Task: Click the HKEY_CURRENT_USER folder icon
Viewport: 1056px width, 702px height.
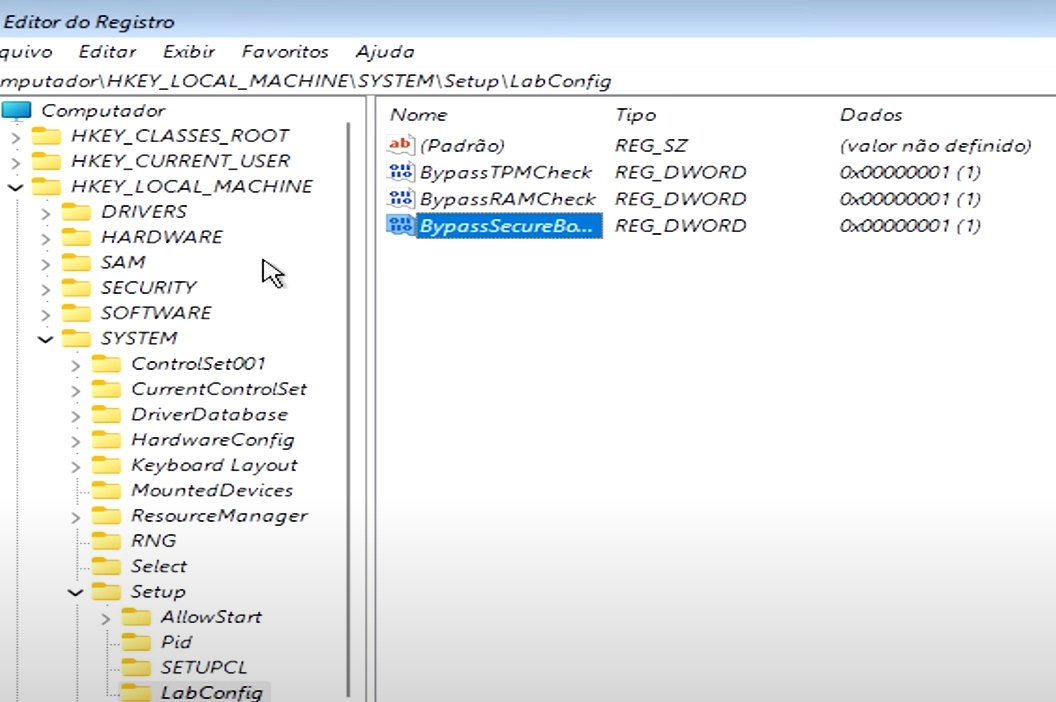Action: coord(46,161)
